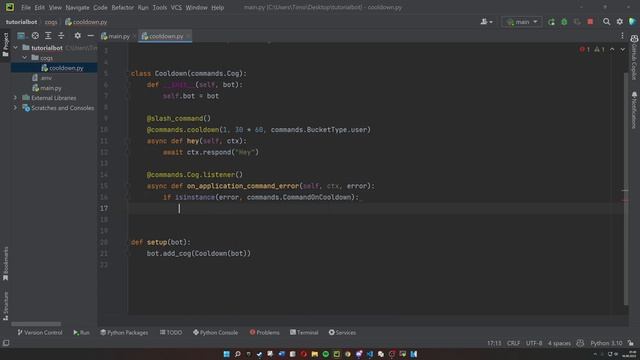640x360 pixels.
Task: Start debugging with the bug icon
Action: click(564, 22)
